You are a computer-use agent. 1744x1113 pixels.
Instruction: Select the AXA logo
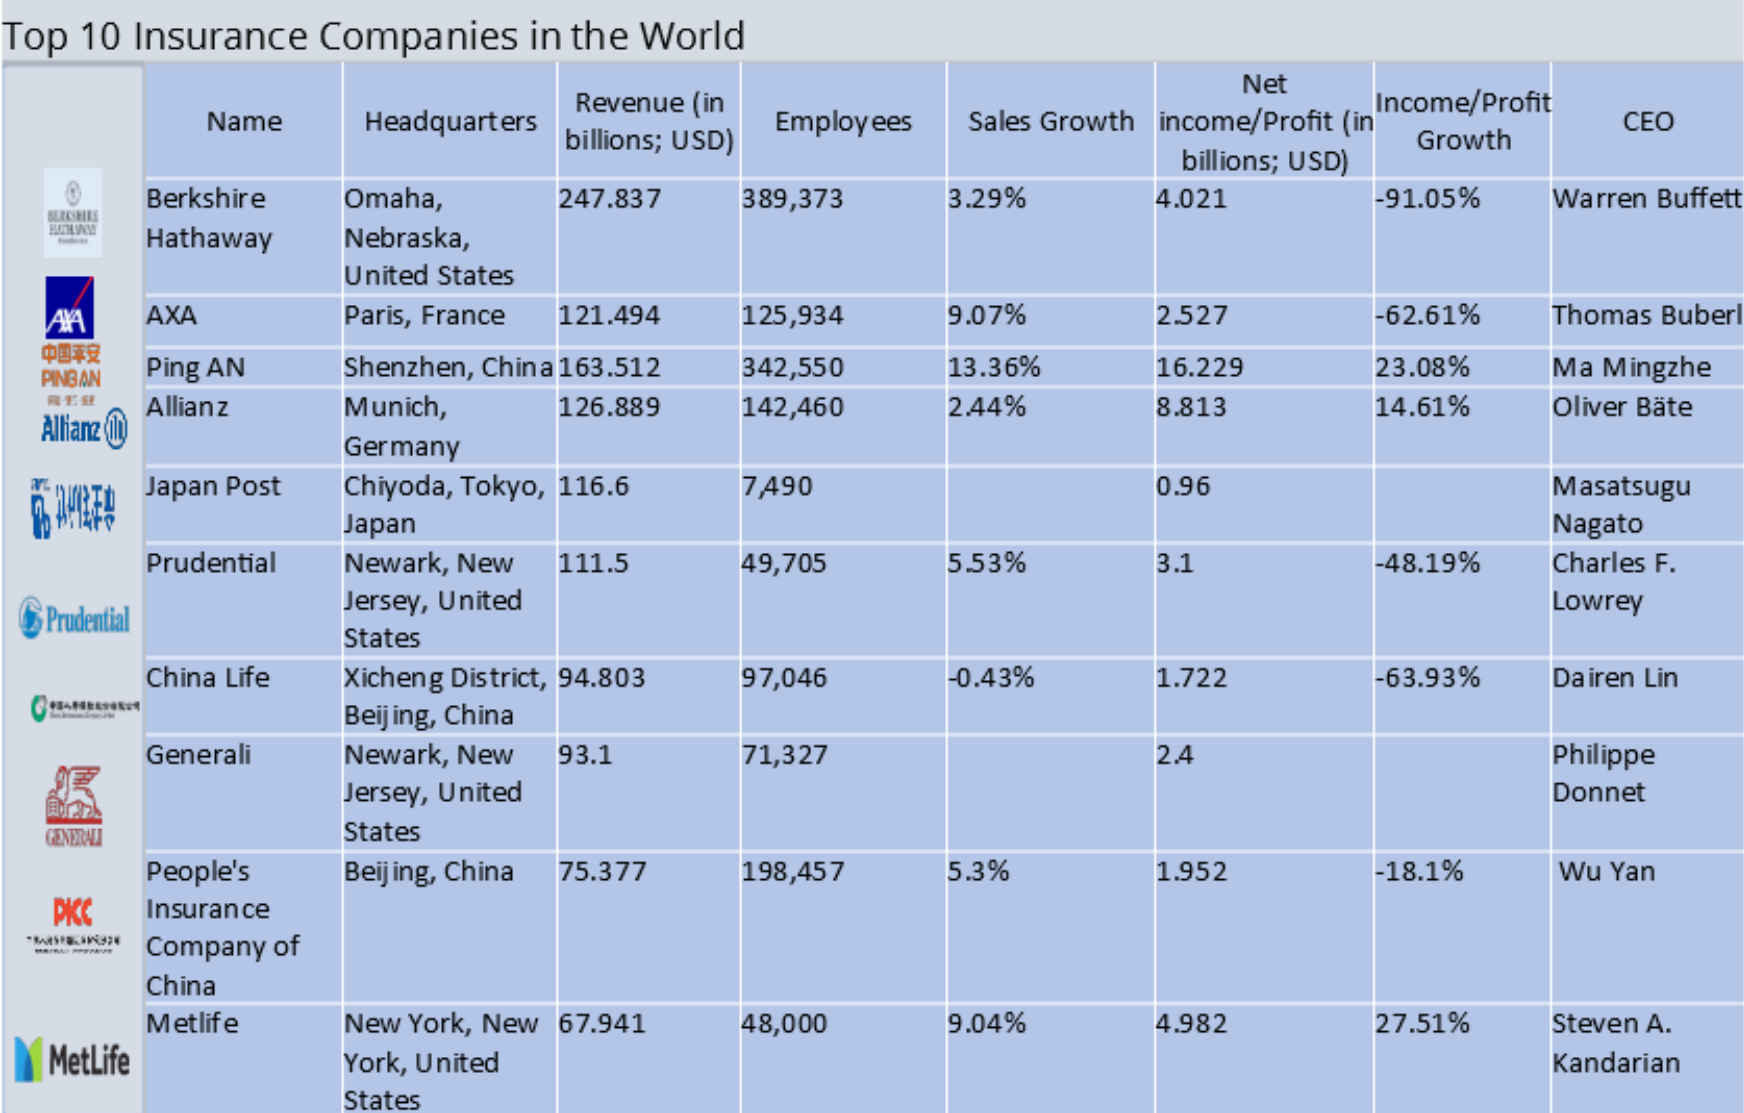[x=70, y=308]
